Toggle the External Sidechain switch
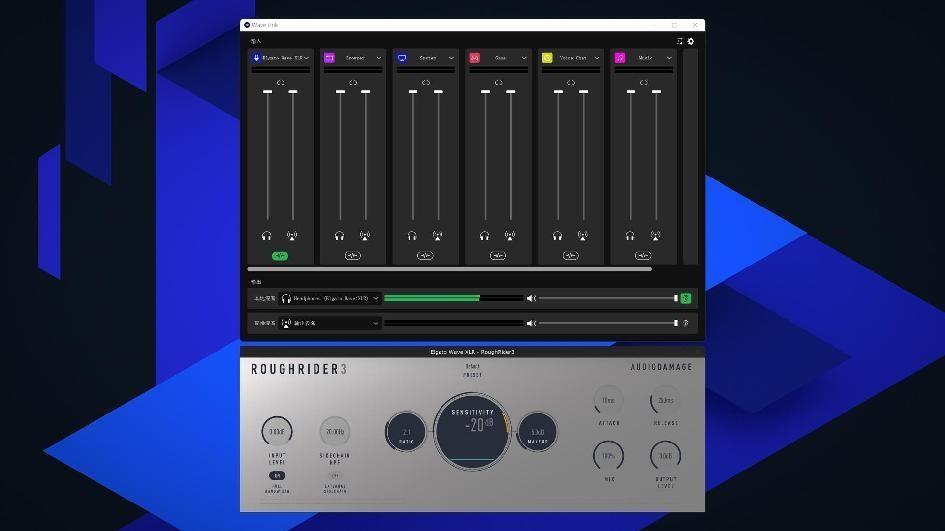The image size is (945, 531). [335, 476]
